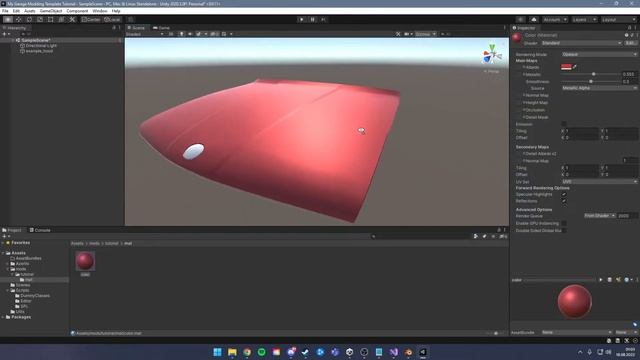The image size is (640, 360).
Task: Click the scene orientation gizmo
Action: tap(492, 55)
